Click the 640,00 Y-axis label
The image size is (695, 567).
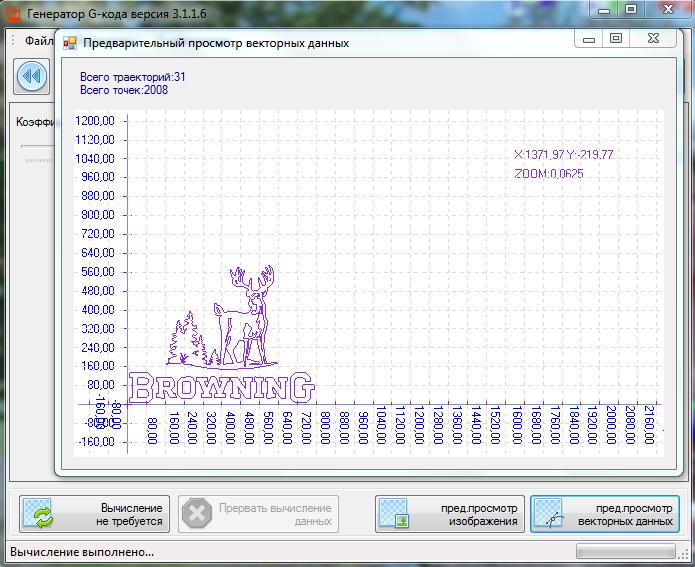(x=98, y=253)
